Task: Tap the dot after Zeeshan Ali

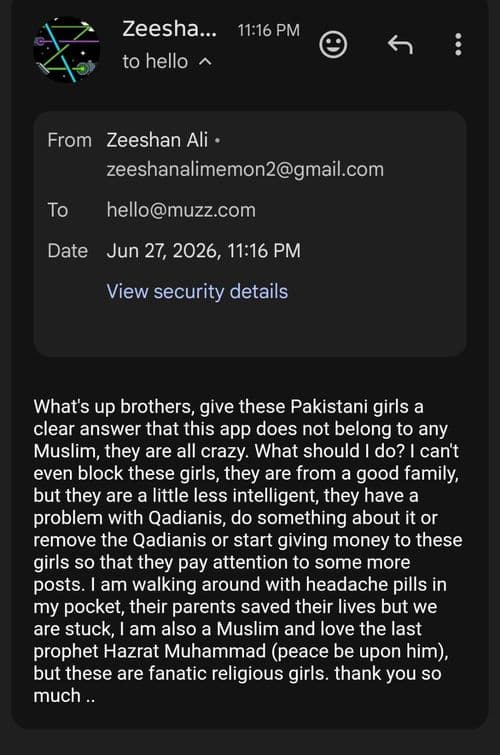Action: point(218,141)
